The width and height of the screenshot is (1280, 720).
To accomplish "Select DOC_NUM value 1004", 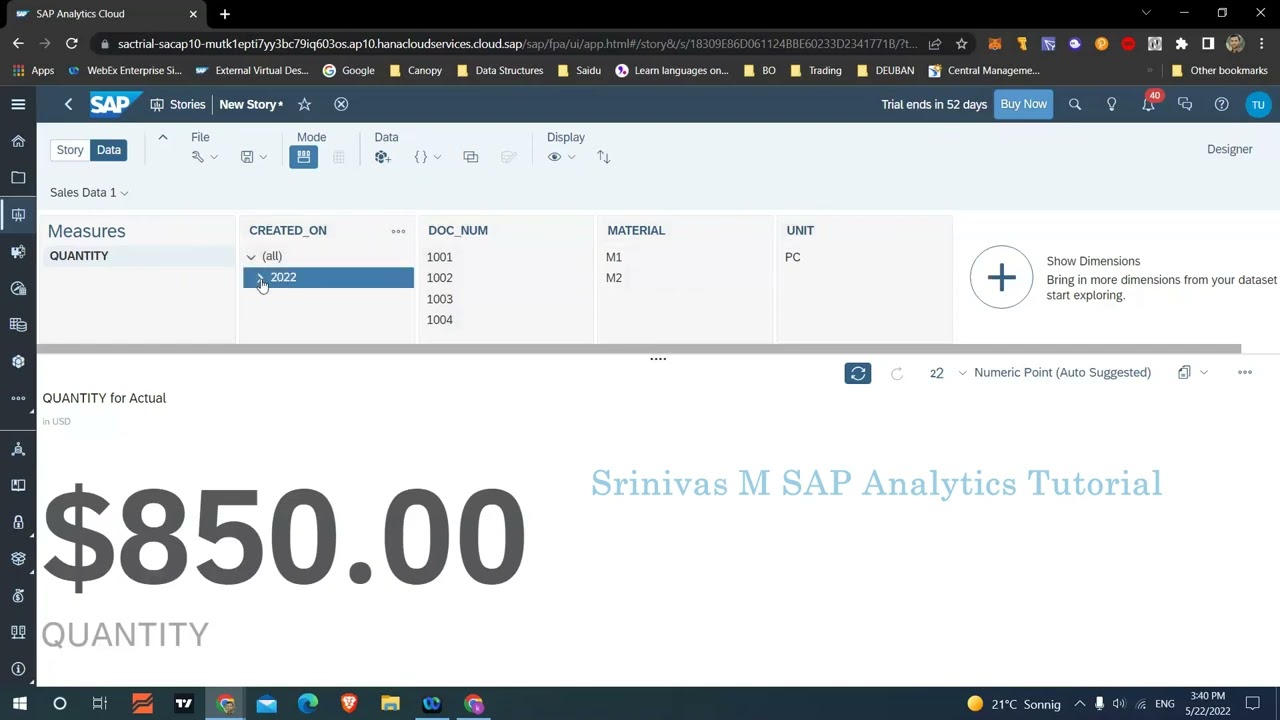I will 439,320.
